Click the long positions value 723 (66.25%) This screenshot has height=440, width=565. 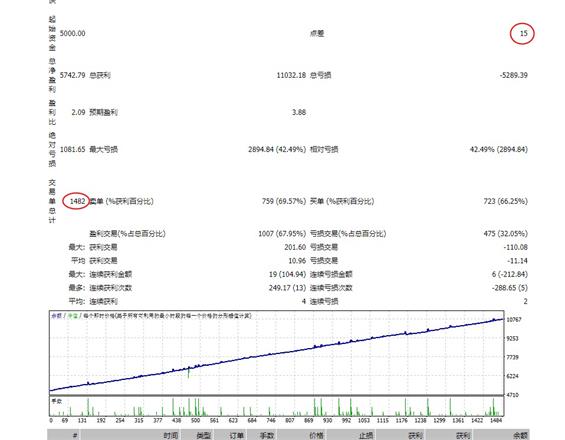point(506,201)
